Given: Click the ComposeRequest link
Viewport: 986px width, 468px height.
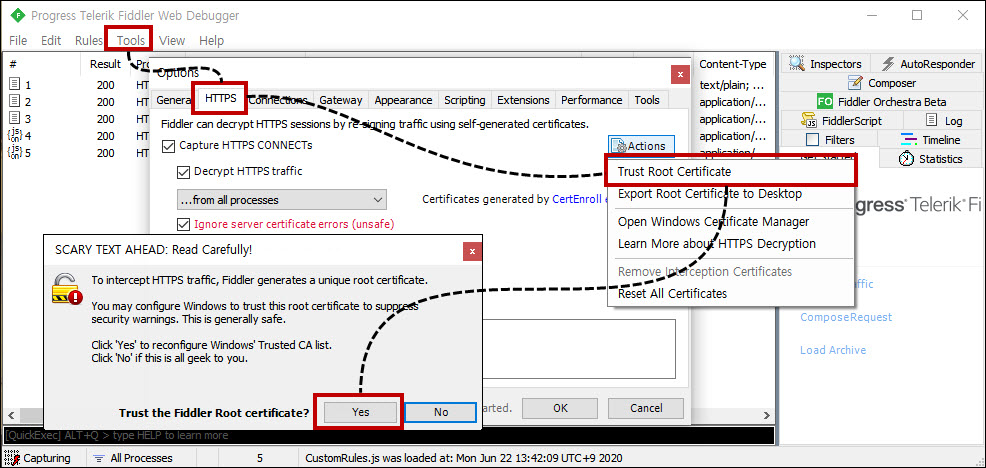Looking at the screenshot, I should [x=846, y=317].
